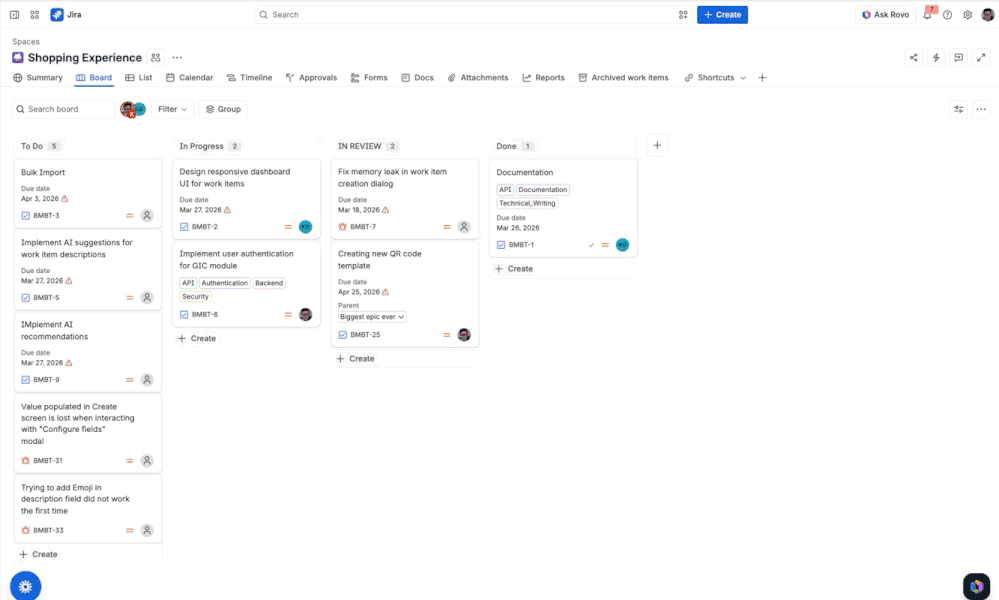Click task type checkbox on BMBT-25
This screenshot has height=600, width=999.
click(343, 334)
